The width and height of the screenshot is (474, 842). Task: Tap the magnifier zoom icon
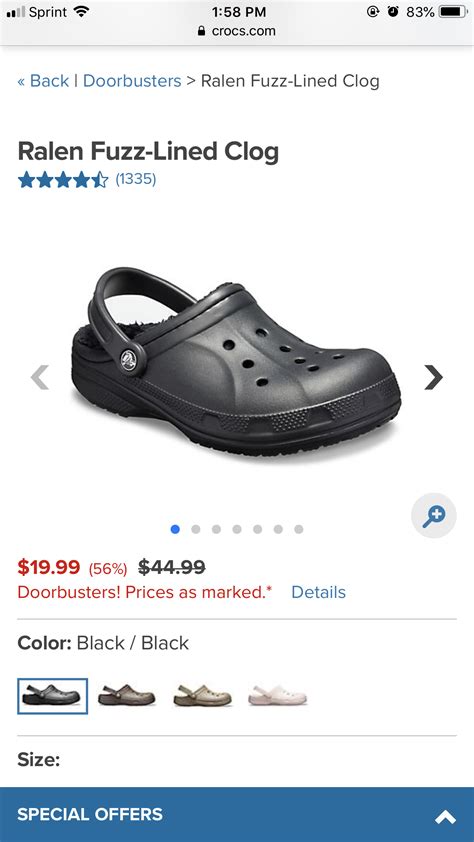coord(433,516)
